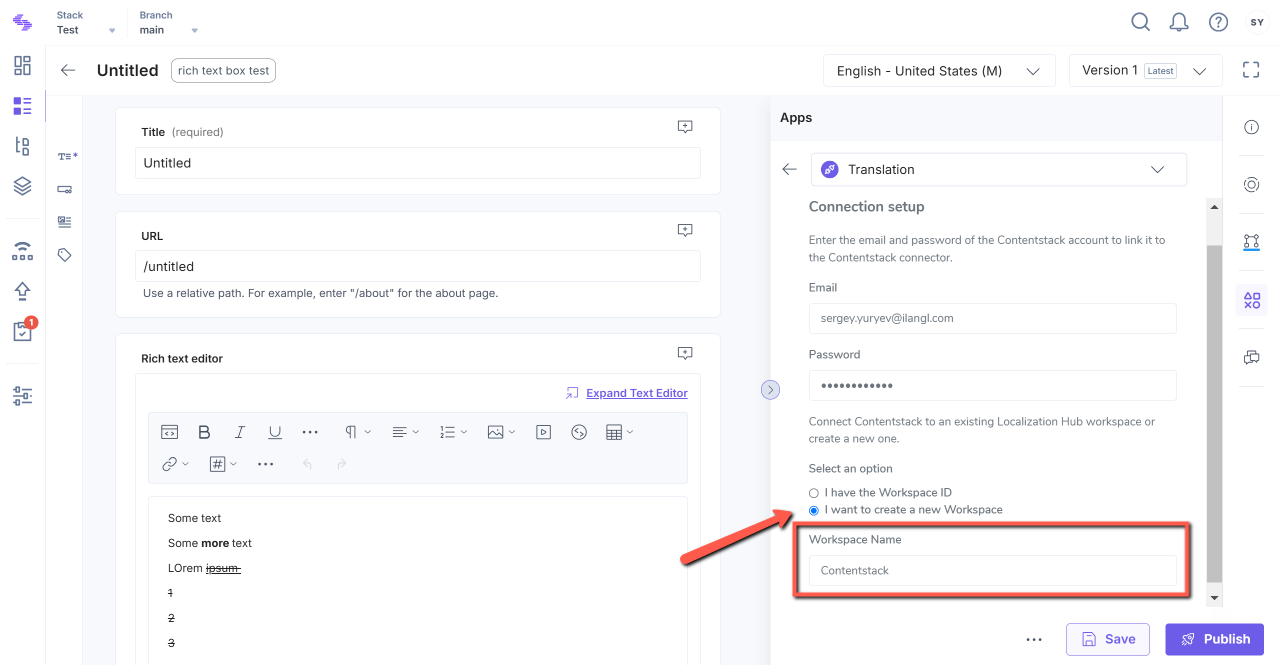
Task: Open text alignment dropdown
Action: coord(405,432)
